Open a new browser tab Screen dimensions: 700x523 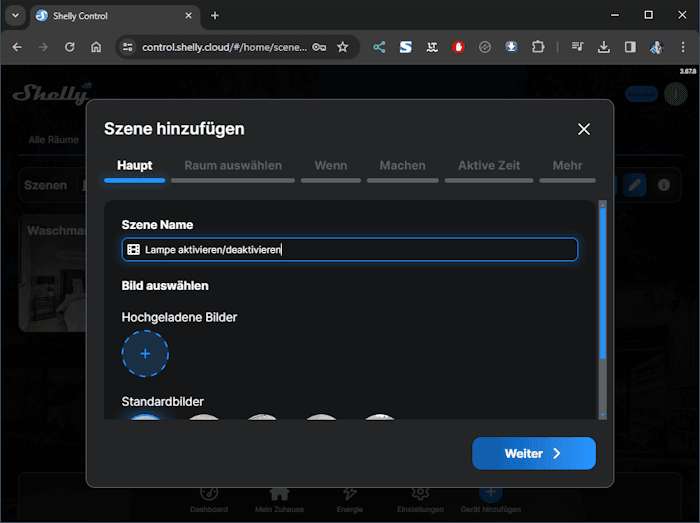click(215, 15)
